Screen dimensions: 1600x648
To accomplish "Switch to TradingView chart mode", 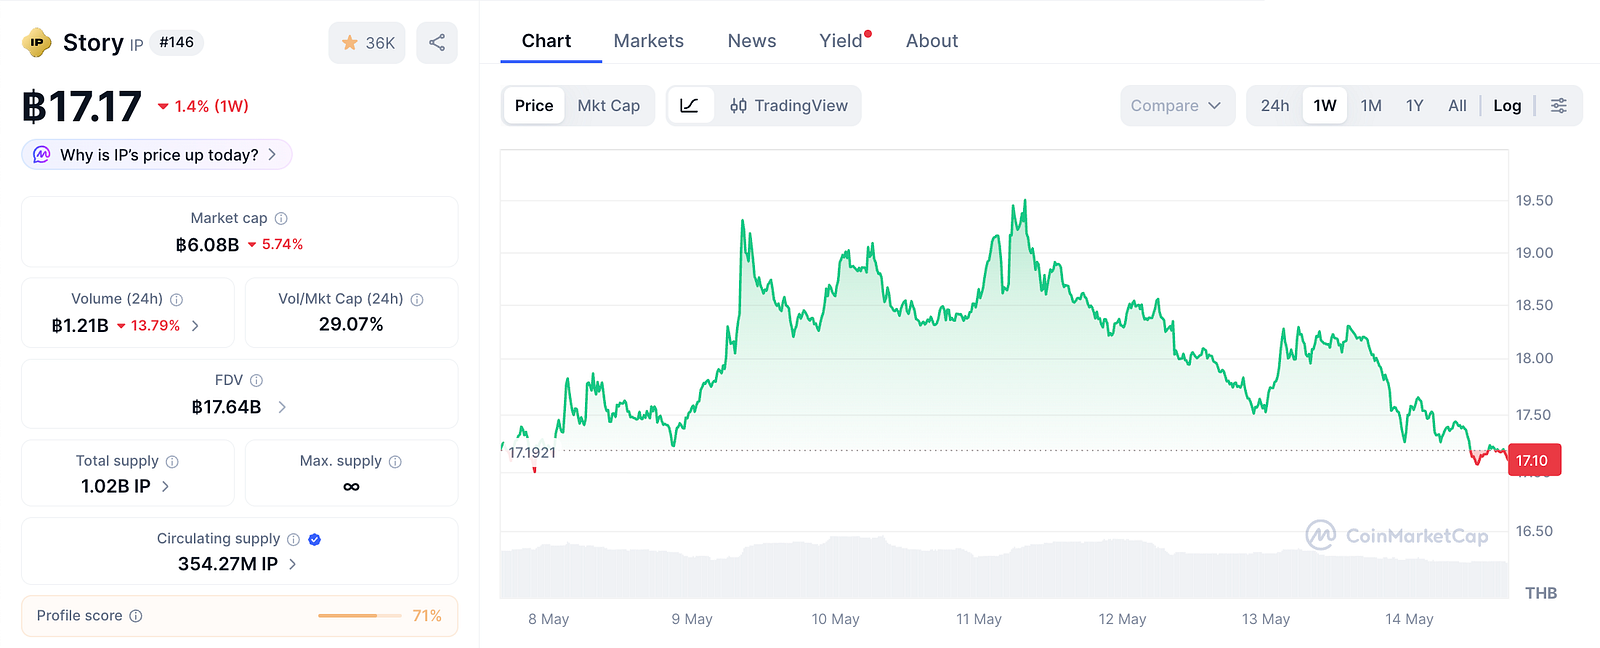I will 789,106.
